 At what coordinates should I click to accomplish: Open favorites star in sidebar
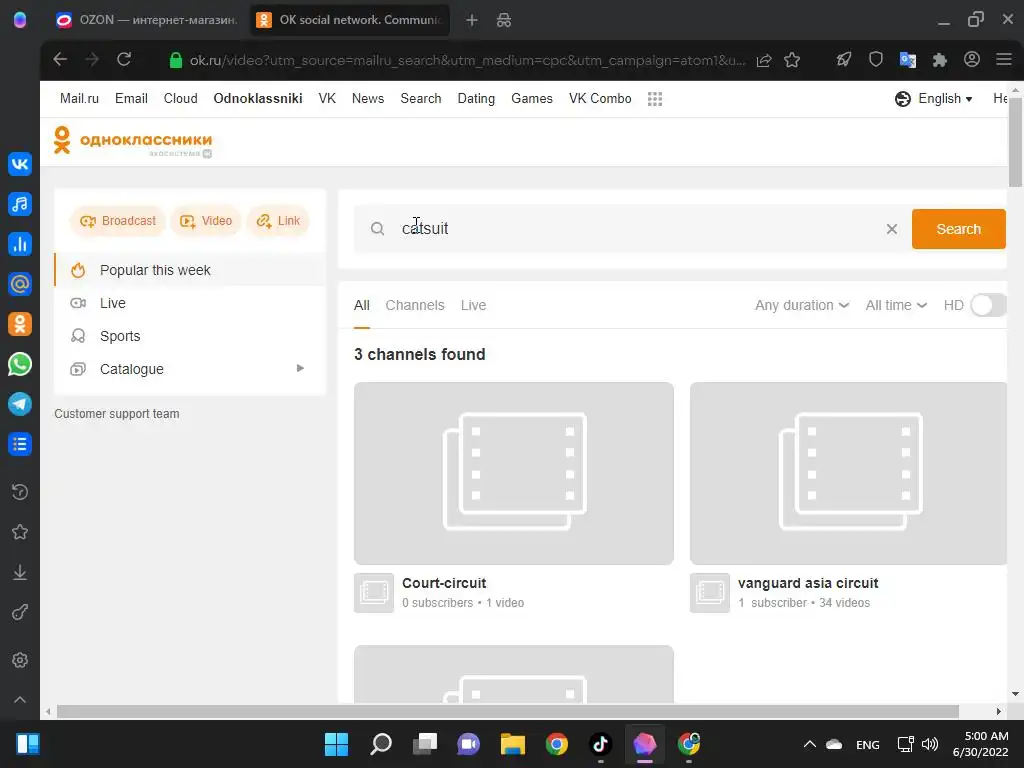tap(20, 532)
